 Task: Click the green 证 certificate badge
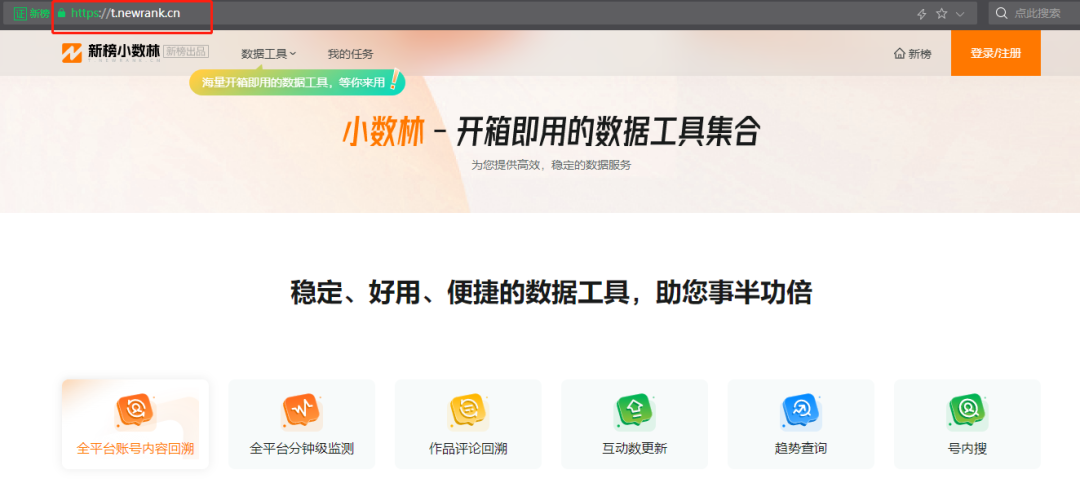coord(19,13)
